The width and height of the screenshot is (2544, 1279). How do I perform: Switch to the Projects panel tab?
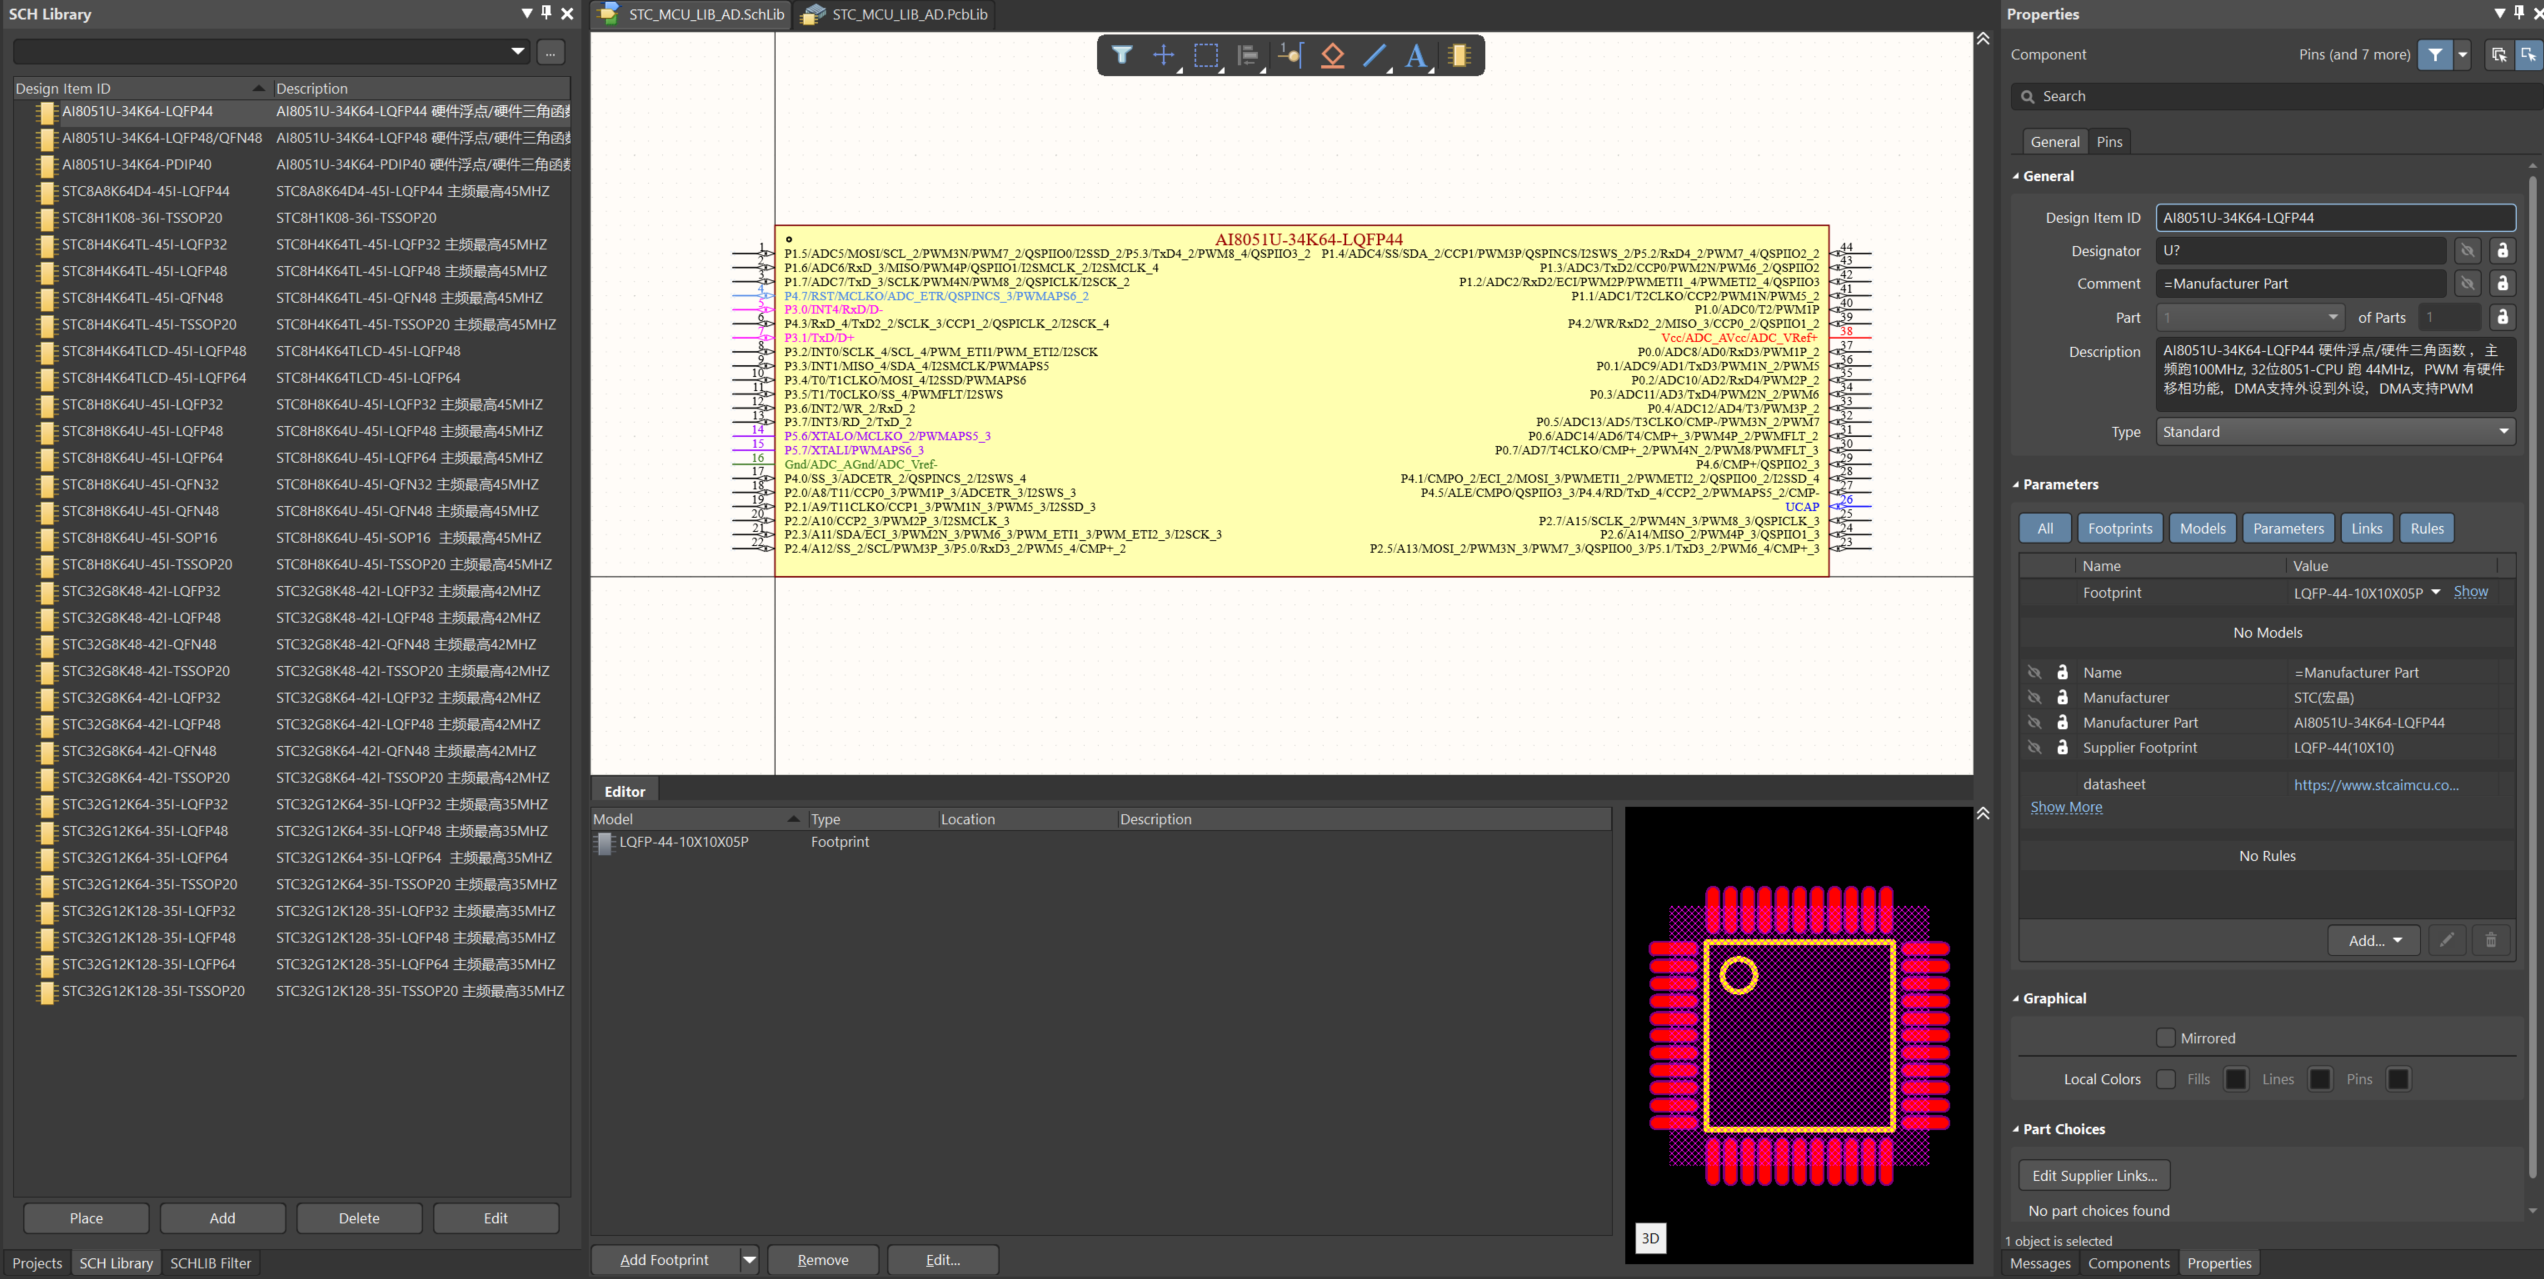click(37, 1263)
